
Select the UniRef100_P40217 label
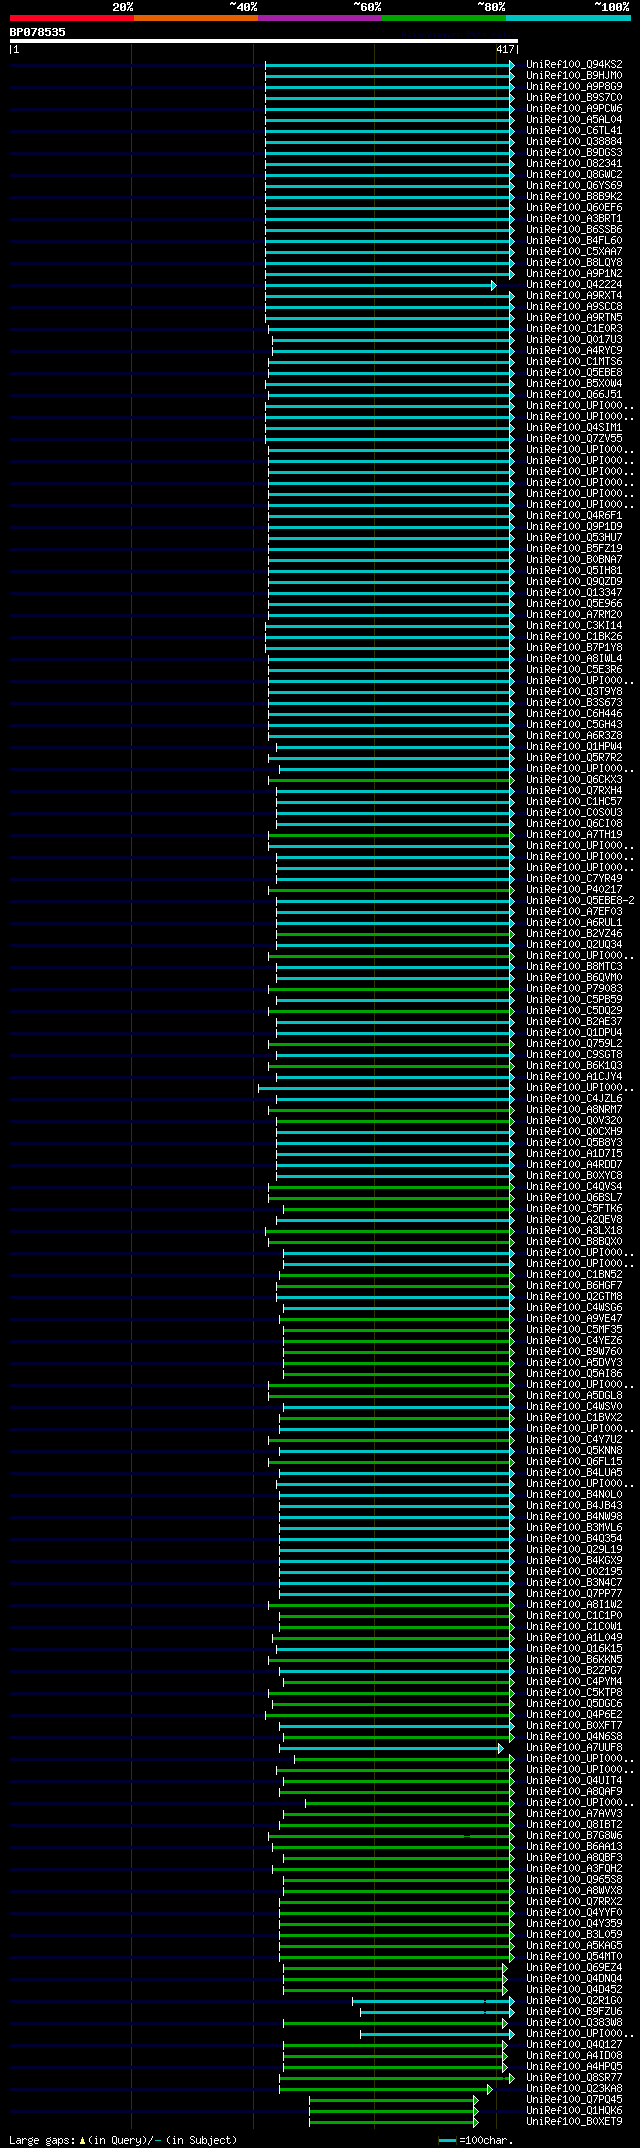click(574, 889)
